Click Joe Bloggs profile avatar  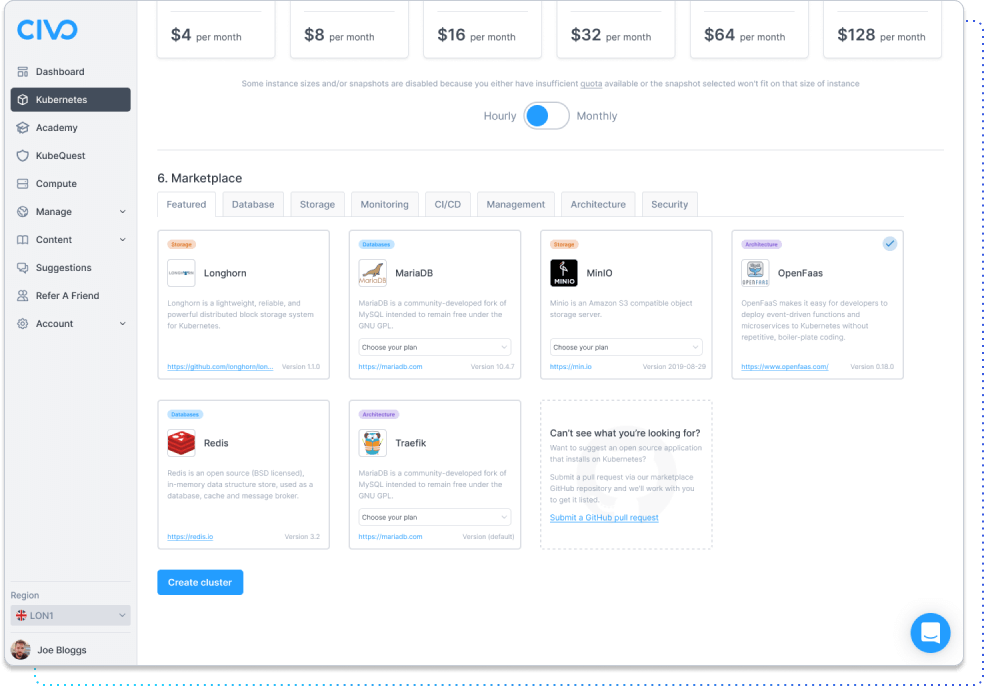click(21, 650)
